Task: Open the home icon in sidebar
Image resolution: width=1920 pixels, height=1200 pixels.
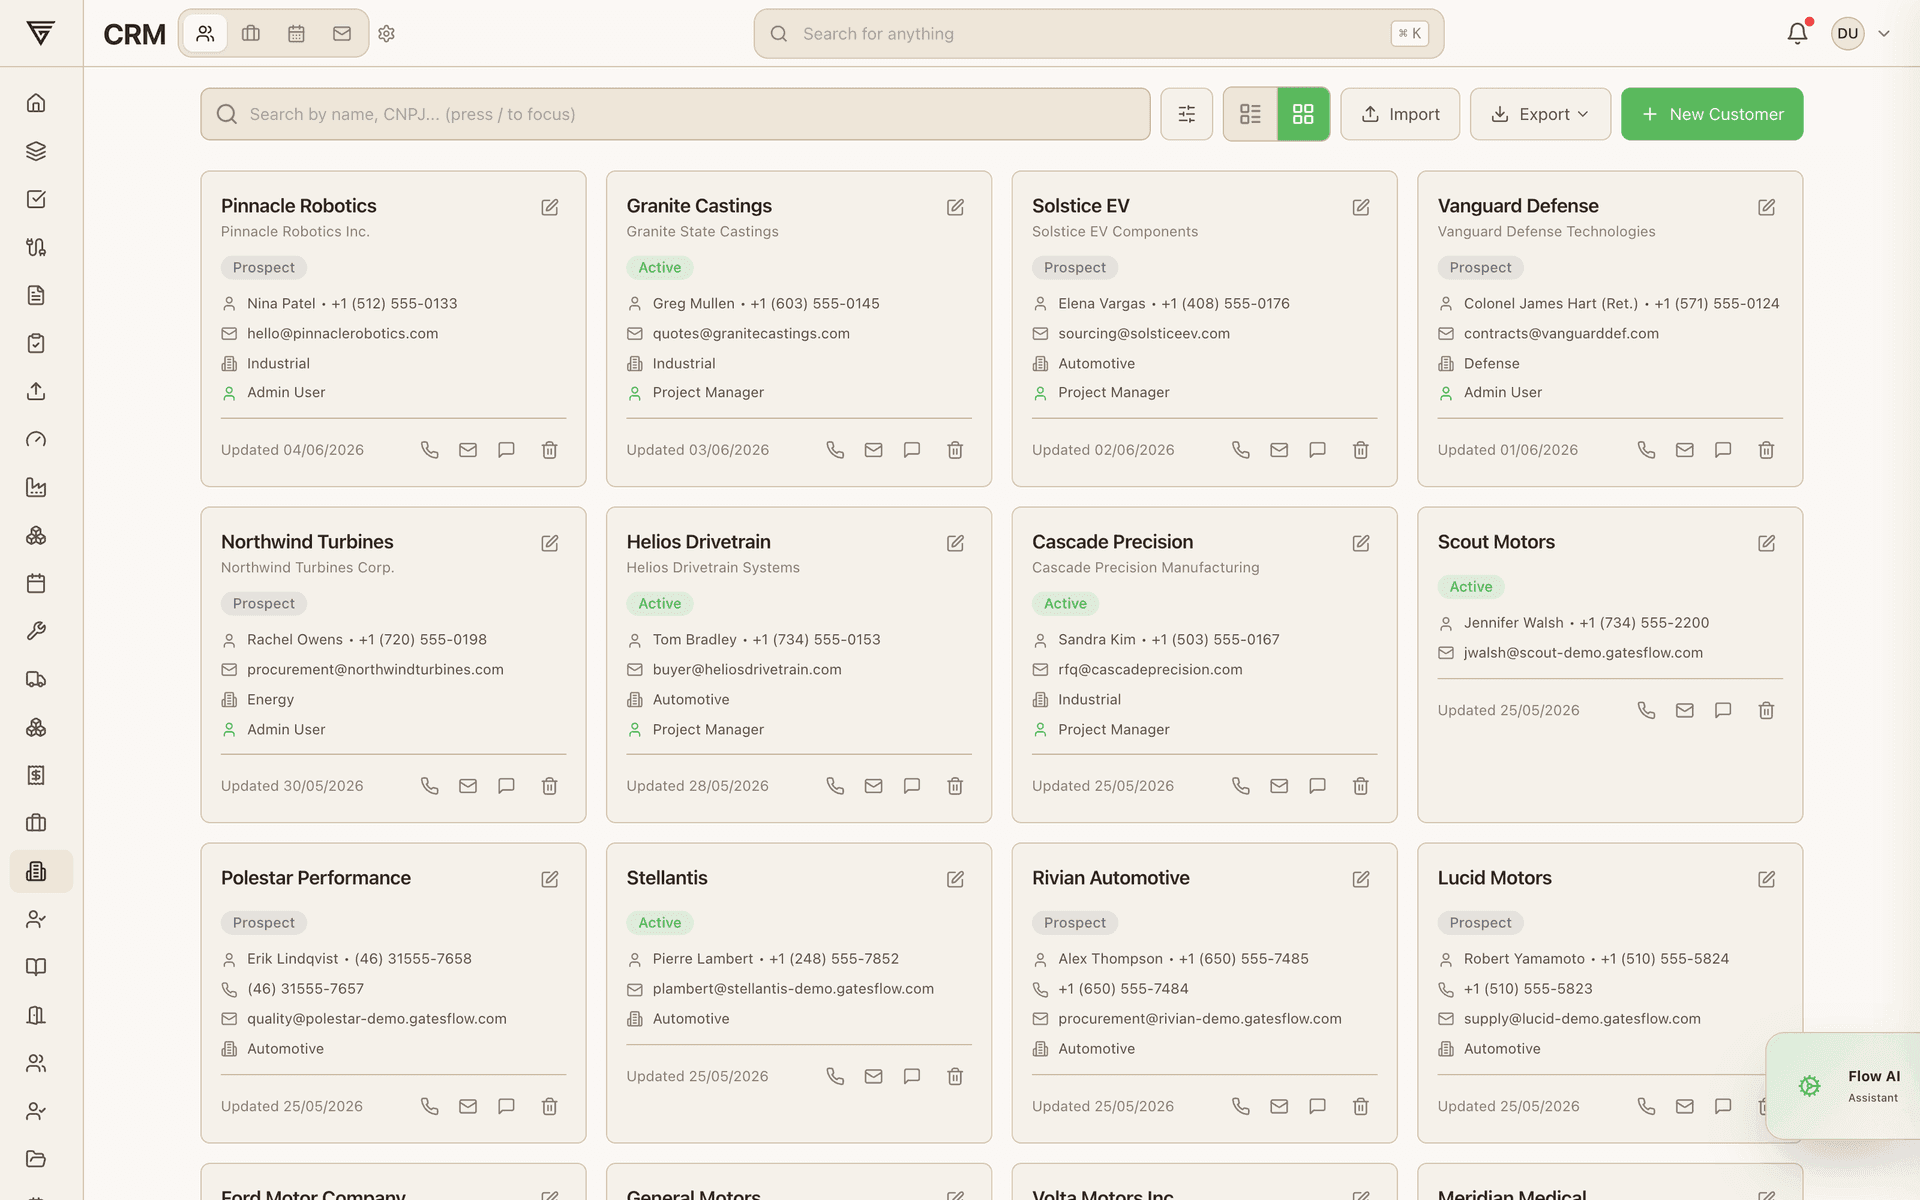Action: 36,103
